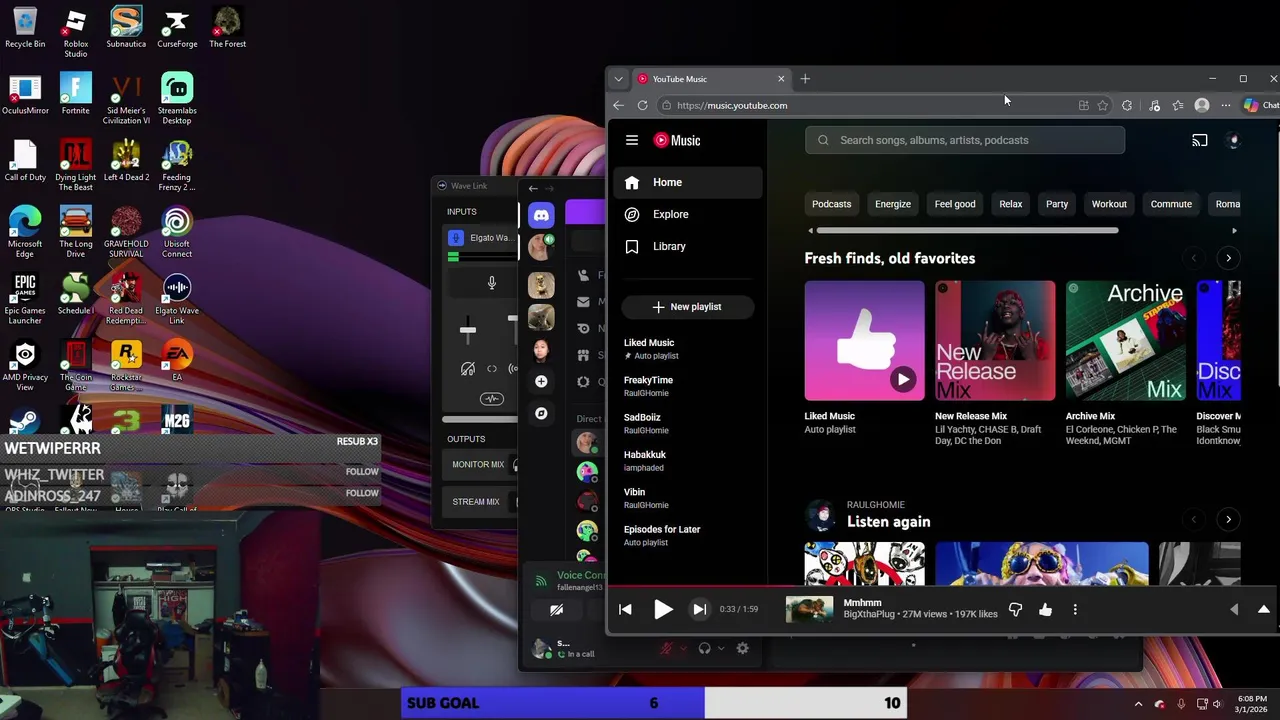Open the Habakkuk playlist
Image resolution: width=1280 pixels, height=720 pixels.
pyautogui.click(x=688, y=460)
